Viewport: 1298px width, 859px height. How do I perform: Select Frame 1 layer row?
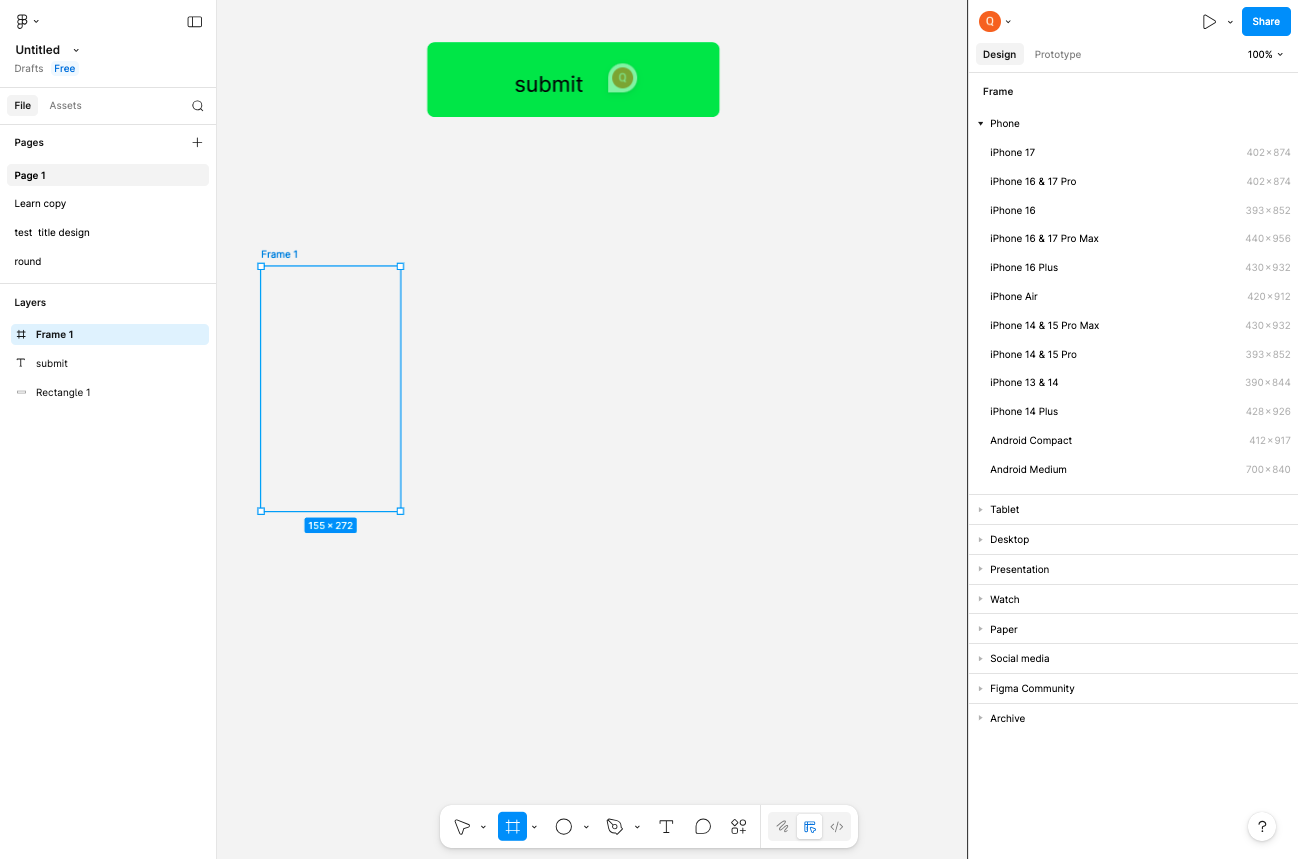110,335
